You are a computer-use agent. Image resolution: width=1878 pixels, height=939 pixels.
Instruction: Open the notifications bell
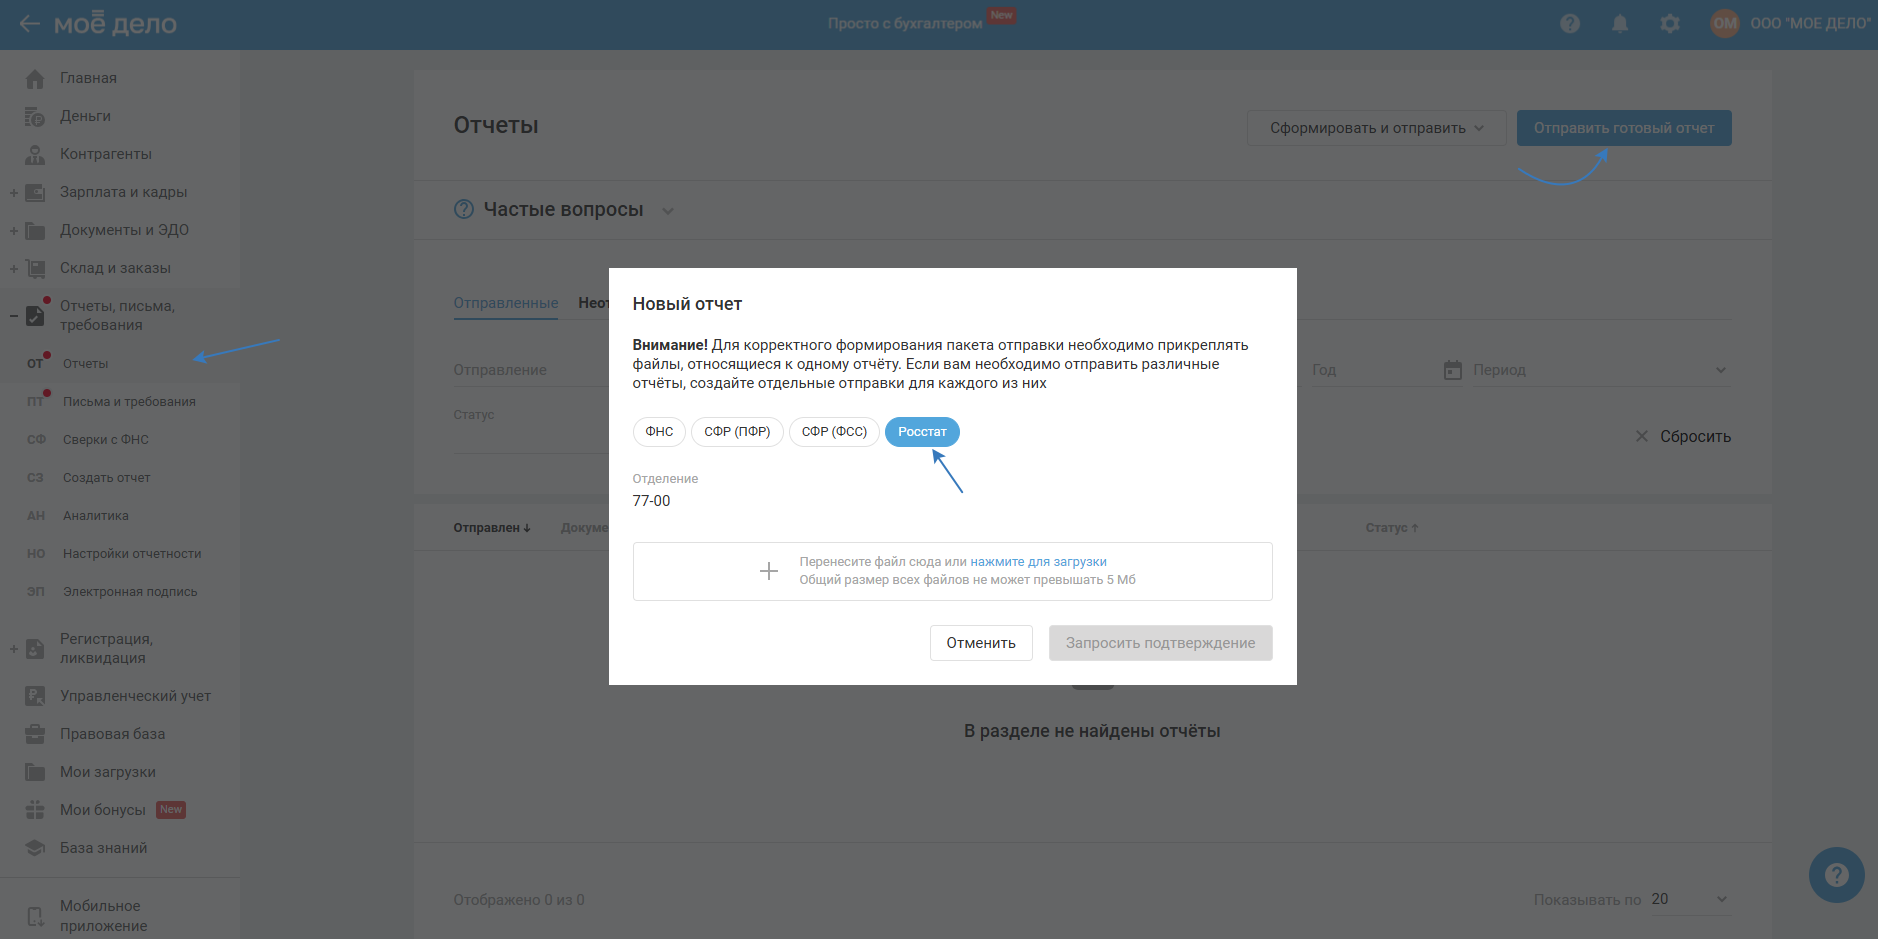[x=1620, y=23]
